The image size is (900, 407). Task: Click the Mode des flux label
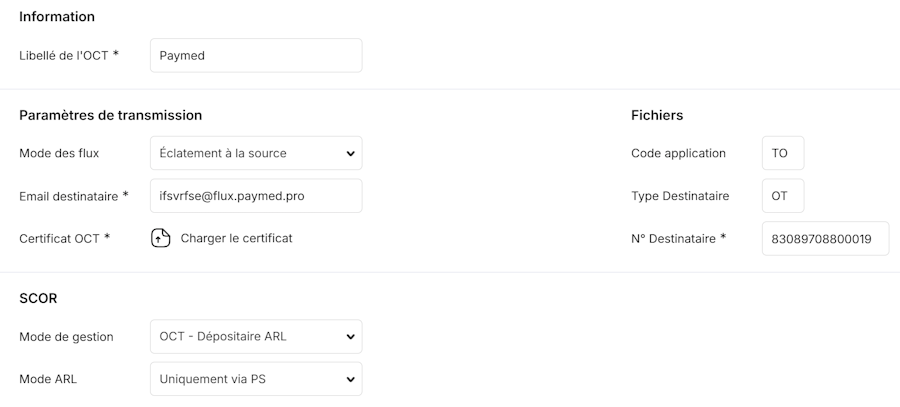(59, 153)
